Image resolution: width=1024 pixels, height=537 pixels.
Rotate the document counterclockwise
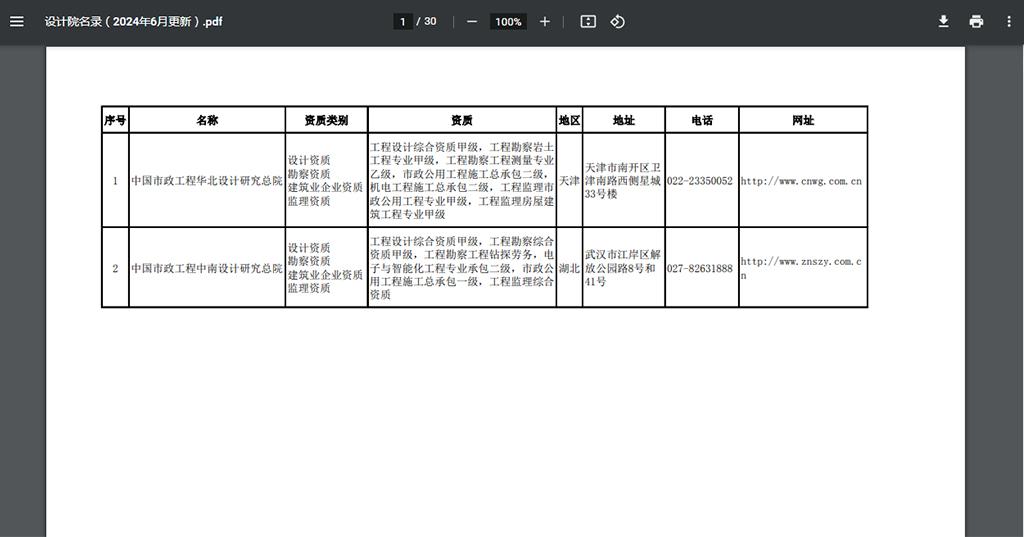[x=618, y=22]
